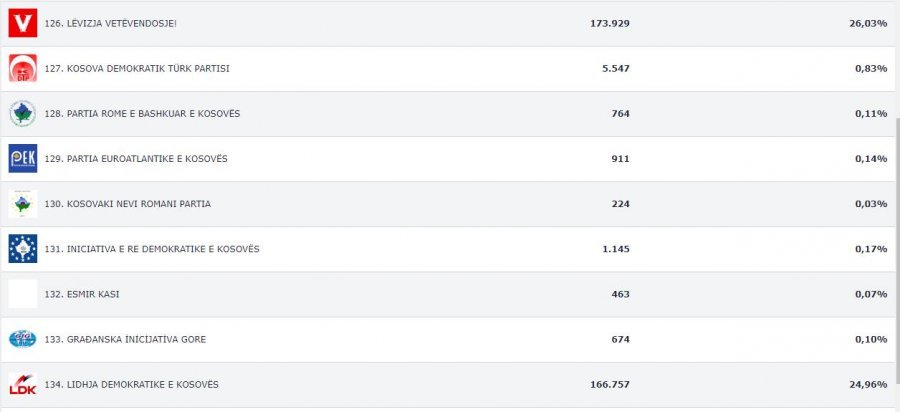Click the Kosova Demokratik Türk Partisi logo
This screenshot has width=900, height=412.
click(23, 68)
